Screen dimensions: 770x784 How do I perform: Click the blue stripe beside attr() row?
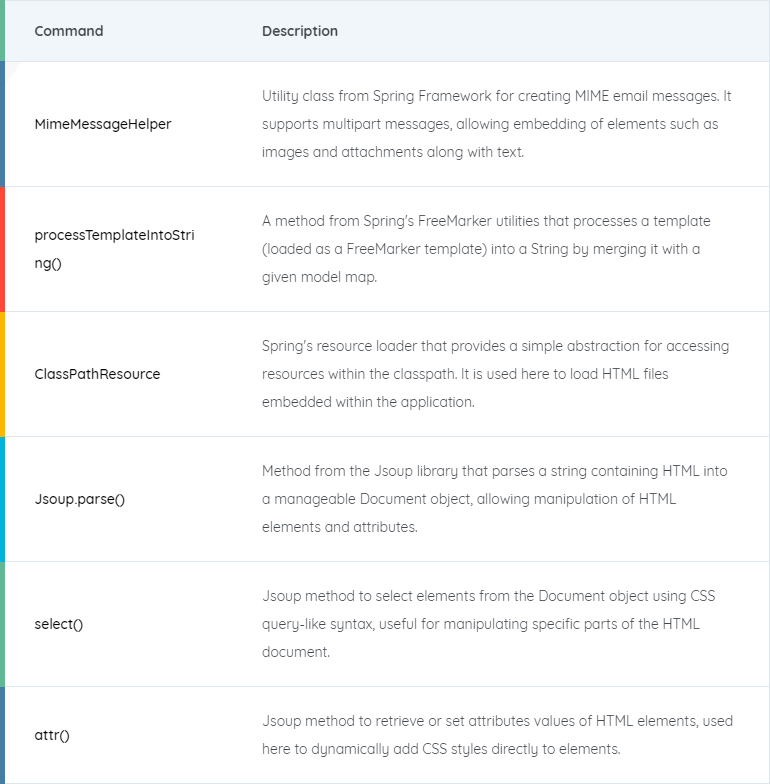2,735
